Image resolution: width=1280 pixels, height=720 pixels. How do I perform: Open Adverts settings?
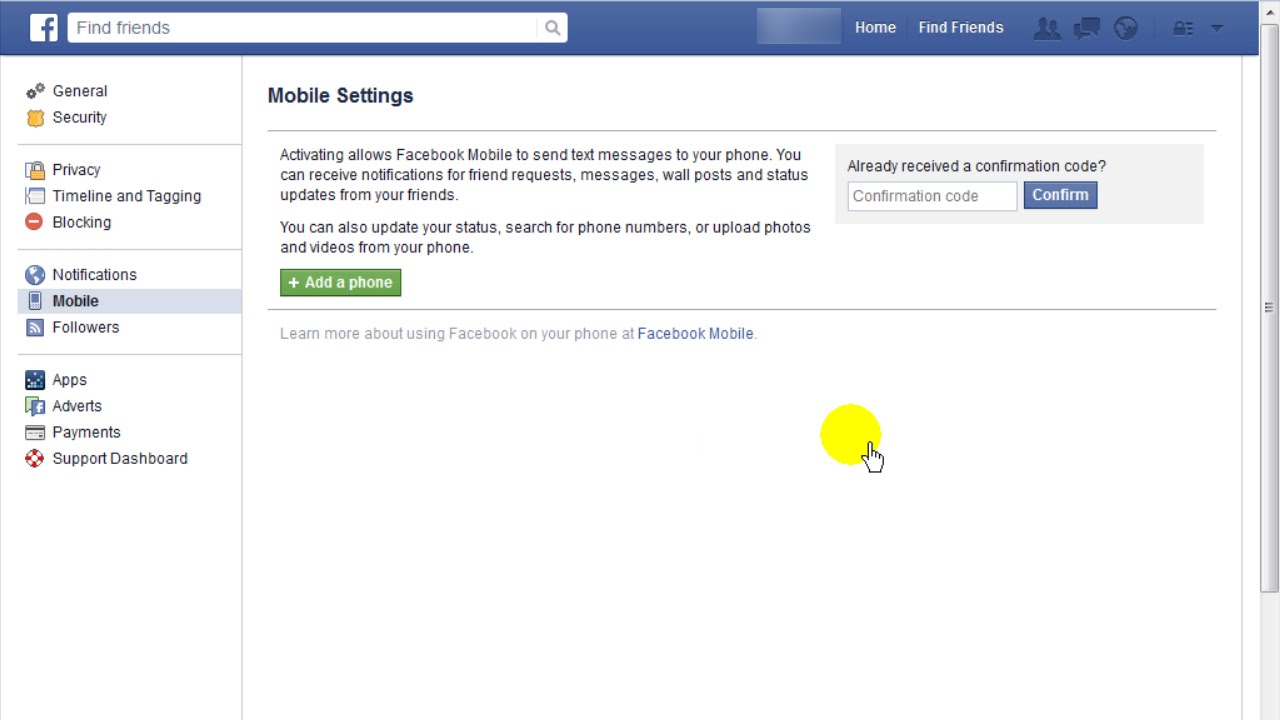[x=77, y=406]
